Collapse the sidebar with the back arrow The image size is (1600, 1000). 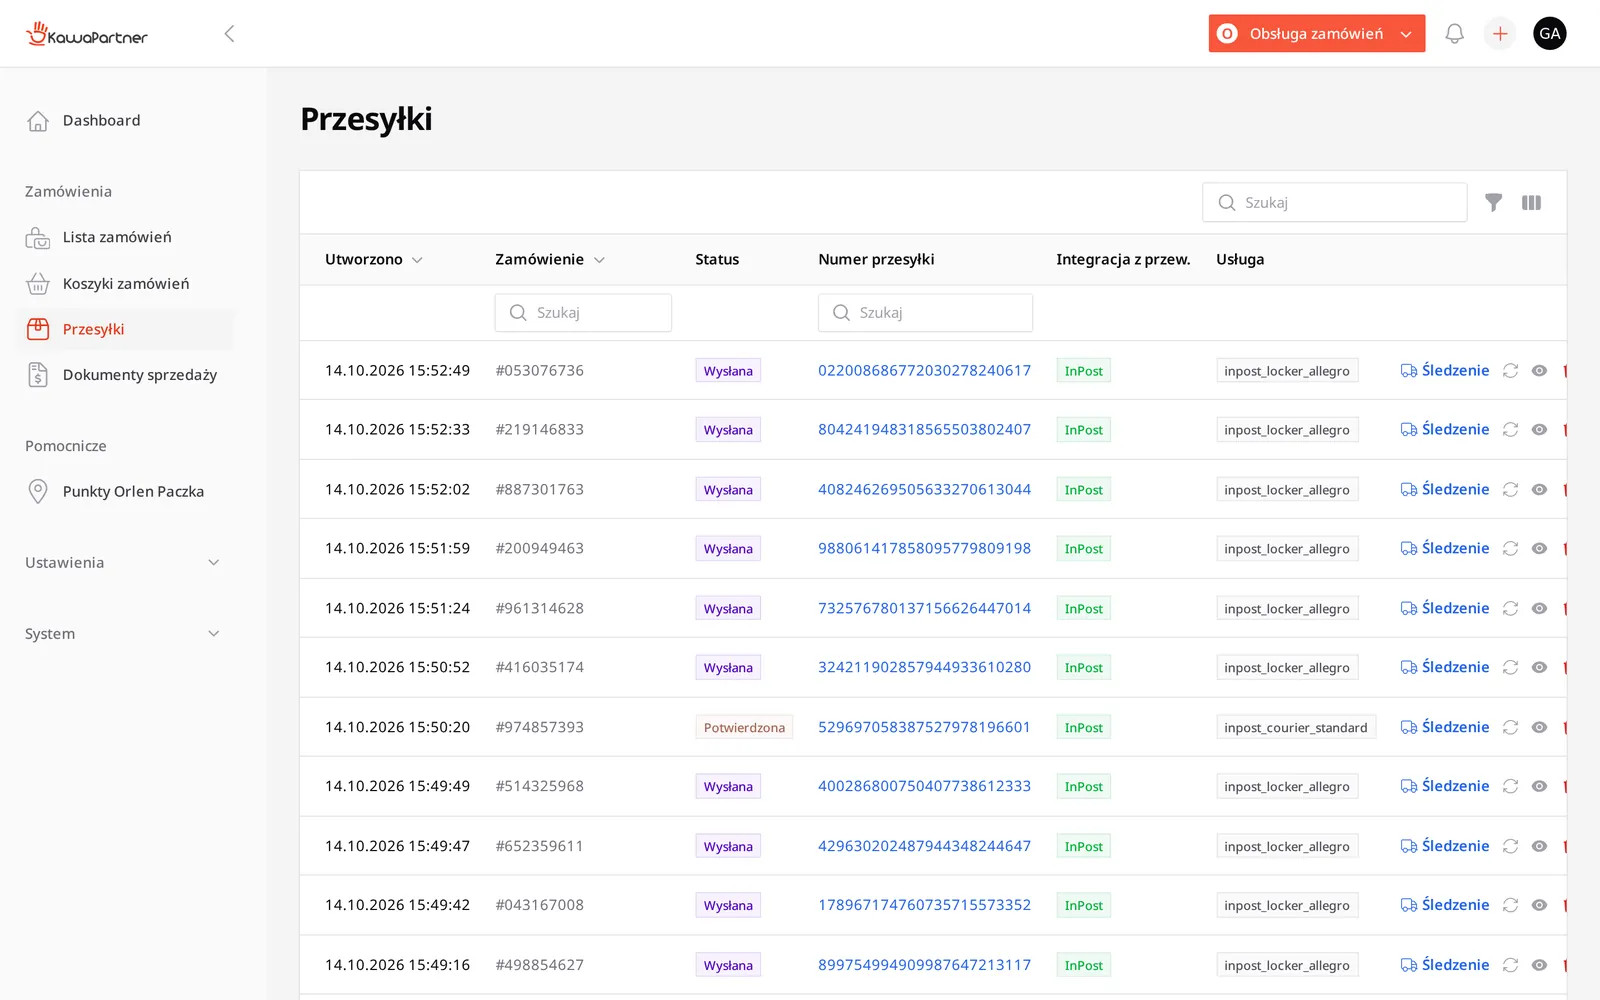point(229,34)
